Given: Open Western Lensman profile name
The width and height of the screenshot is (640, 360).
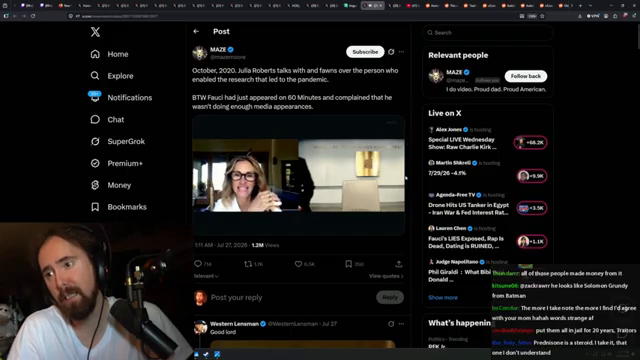Looking at the screenshot, I should pos(234,324).
